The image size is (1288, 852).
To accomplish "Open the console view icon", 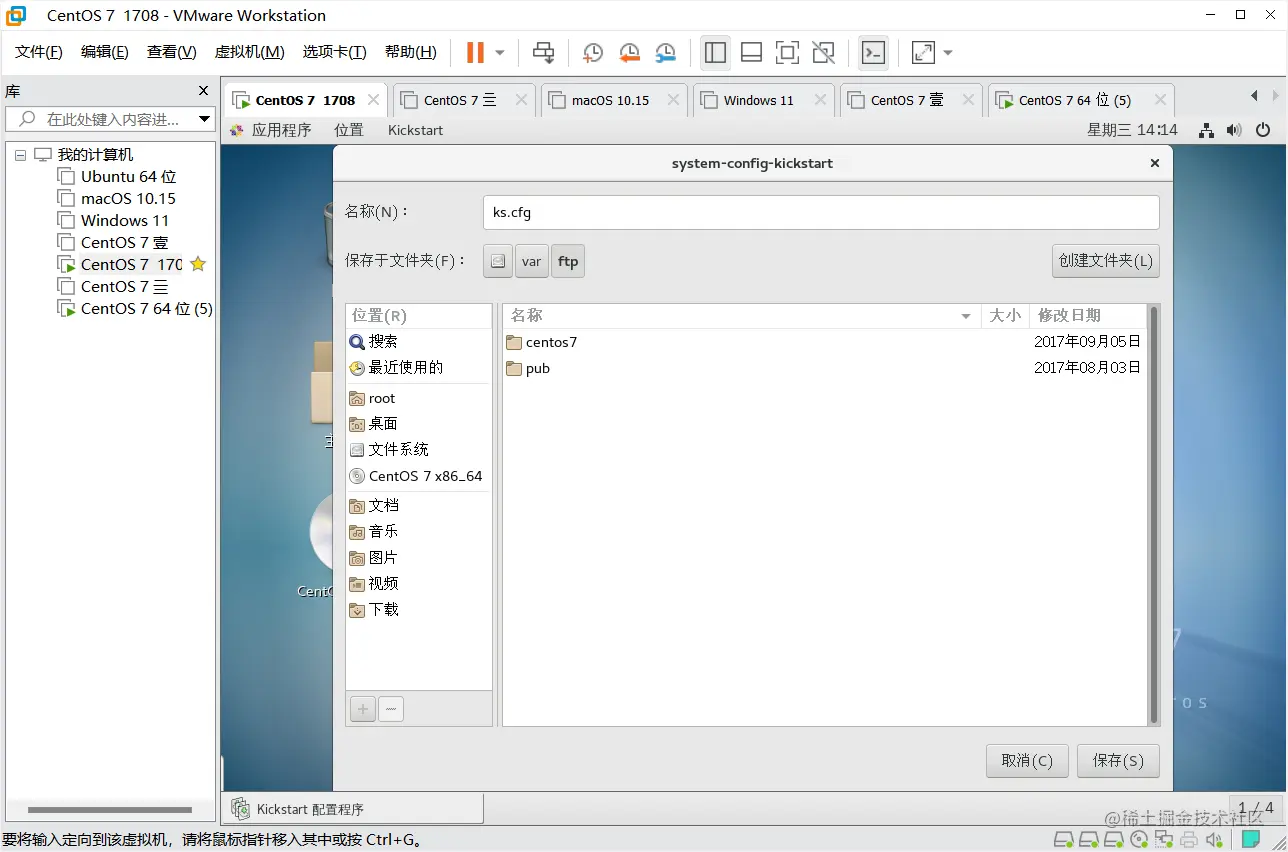I will tap(873, 52).
